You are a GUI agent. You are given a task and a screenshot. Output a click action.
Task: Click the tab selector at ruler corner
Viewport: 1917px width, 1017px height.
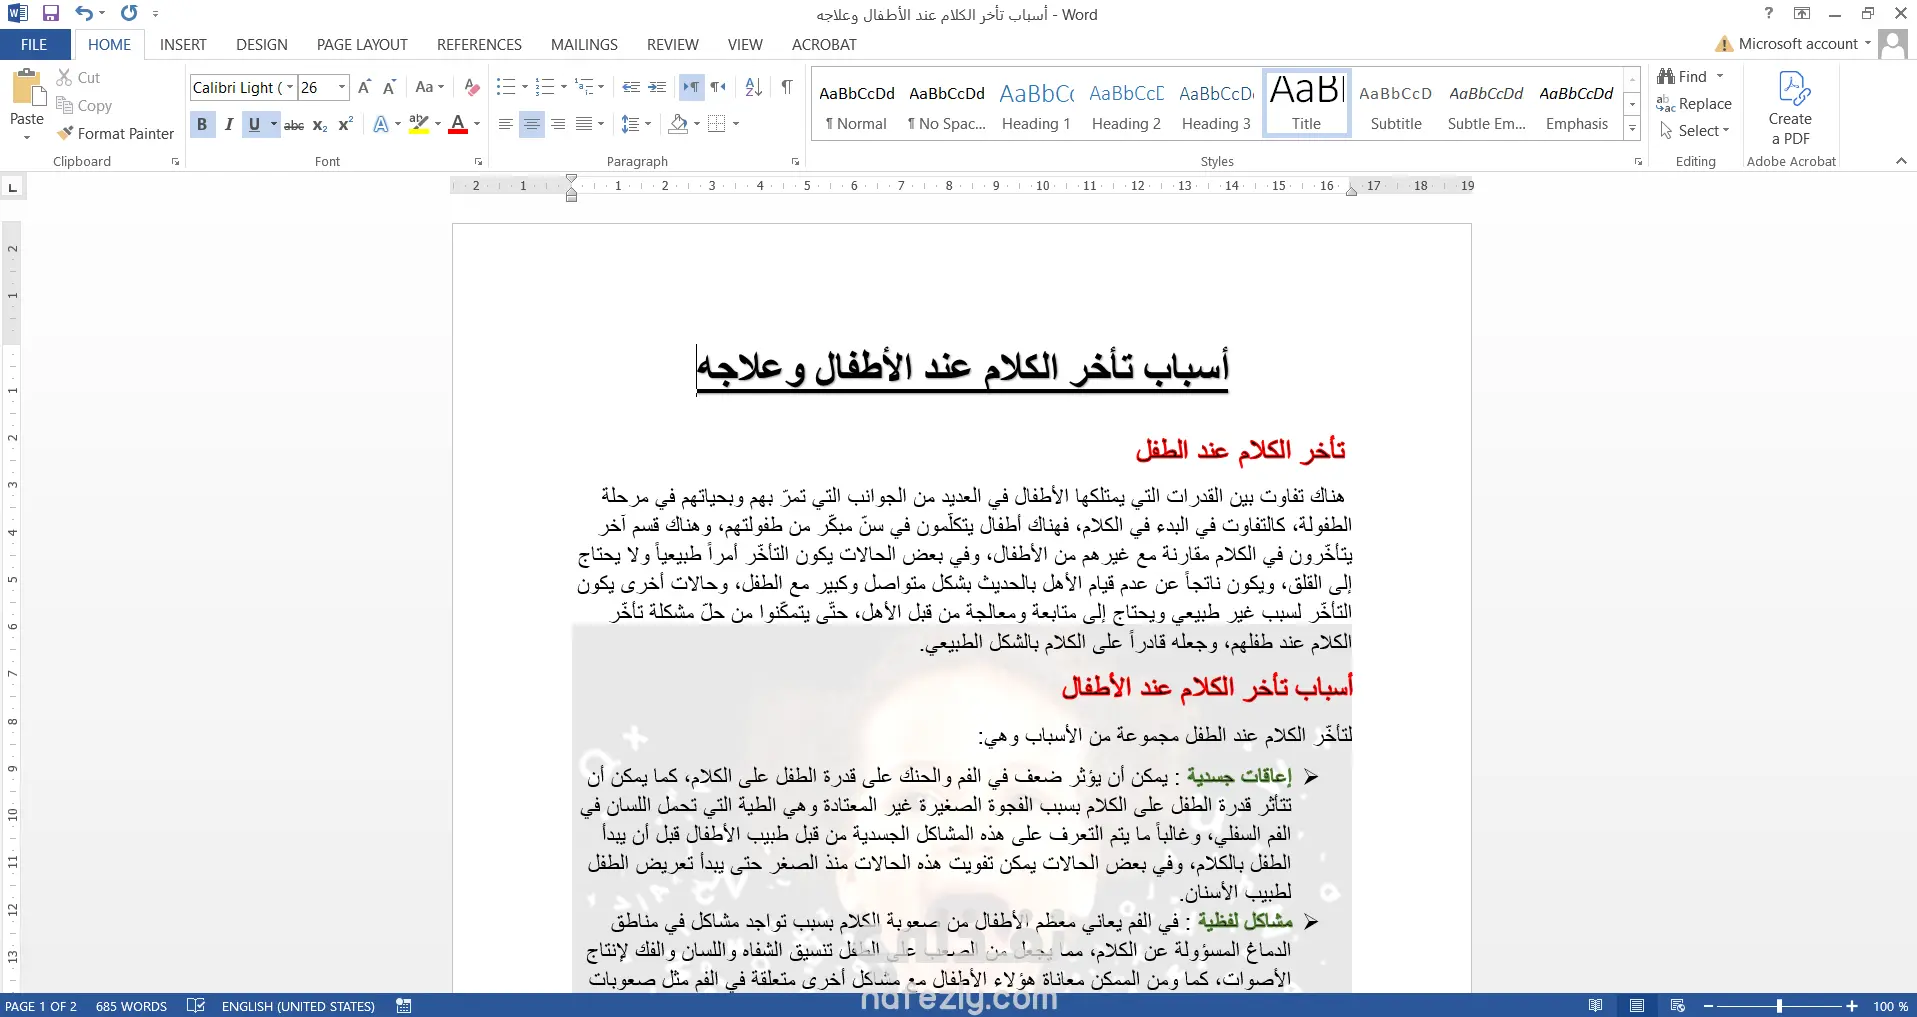pyautogui.click(x=13, y=187)
